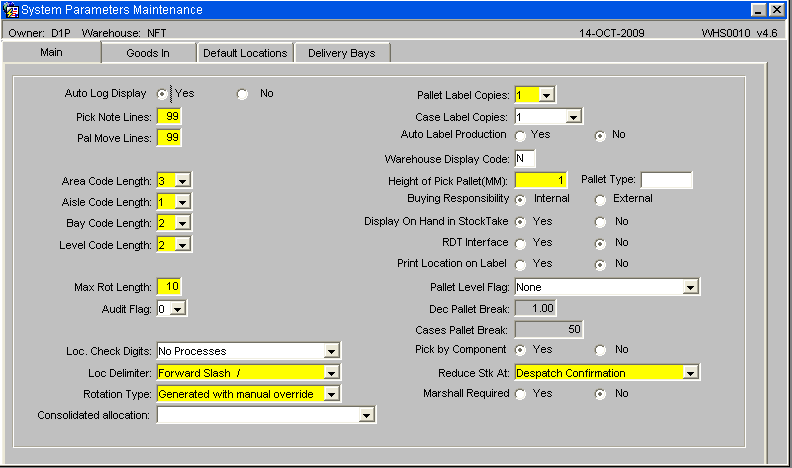Open Rotation Type dropdown
Image resolution: width=792 pixels, height=468 pixels.
[331, 394]
